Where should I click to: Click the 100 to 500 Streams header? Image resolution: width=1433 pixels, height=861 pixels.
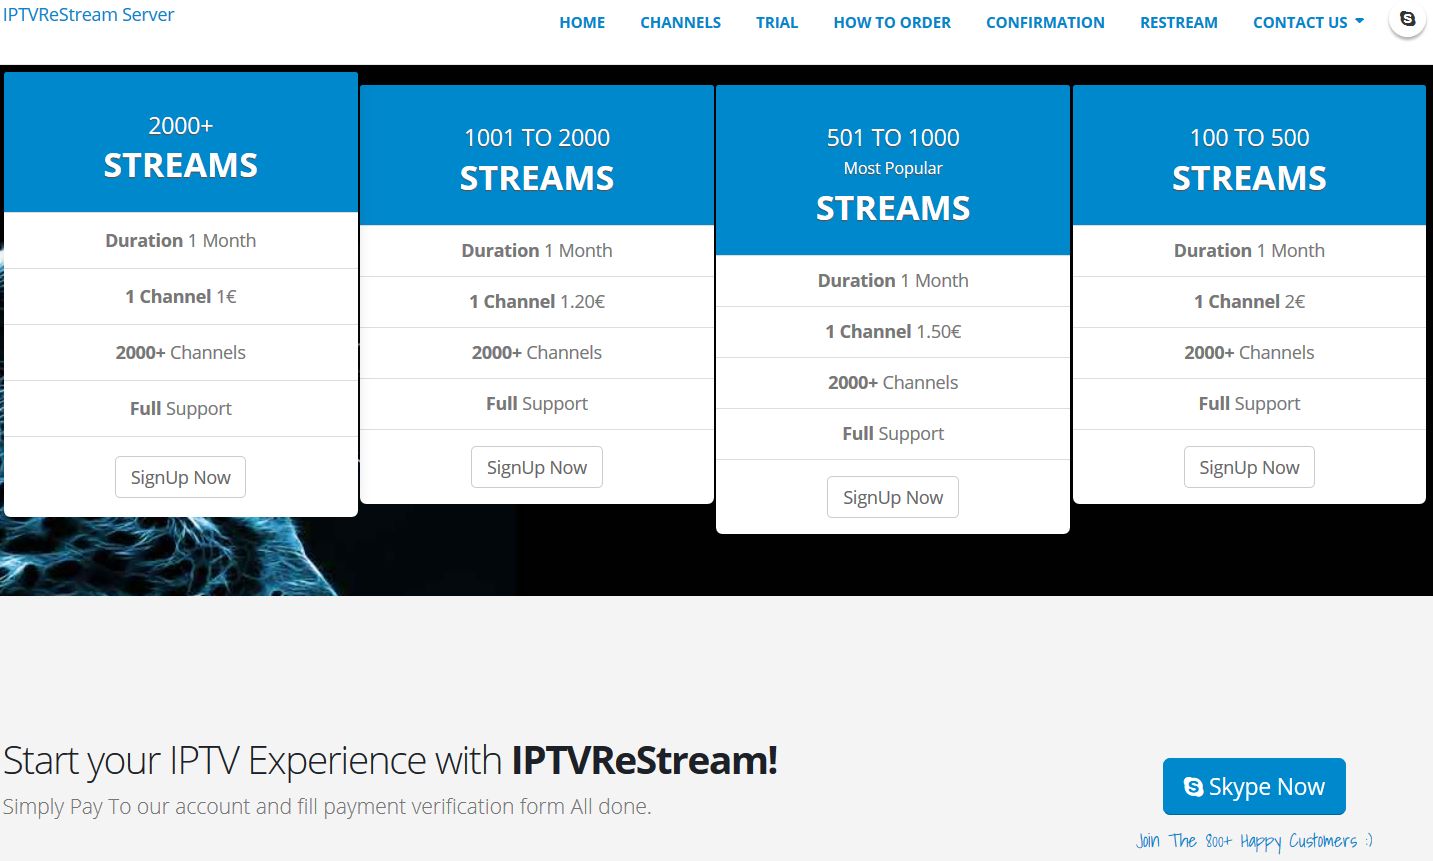[1249, 157]
